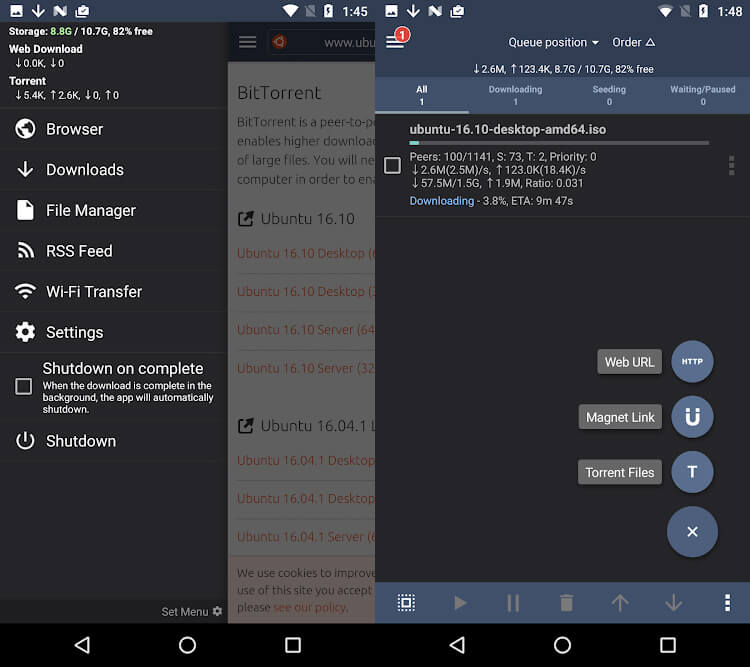The width and height of the screenshot is (750, 667).
Task: Tap the Ubuntu site favicon in address bar
Action: (279, 42)
